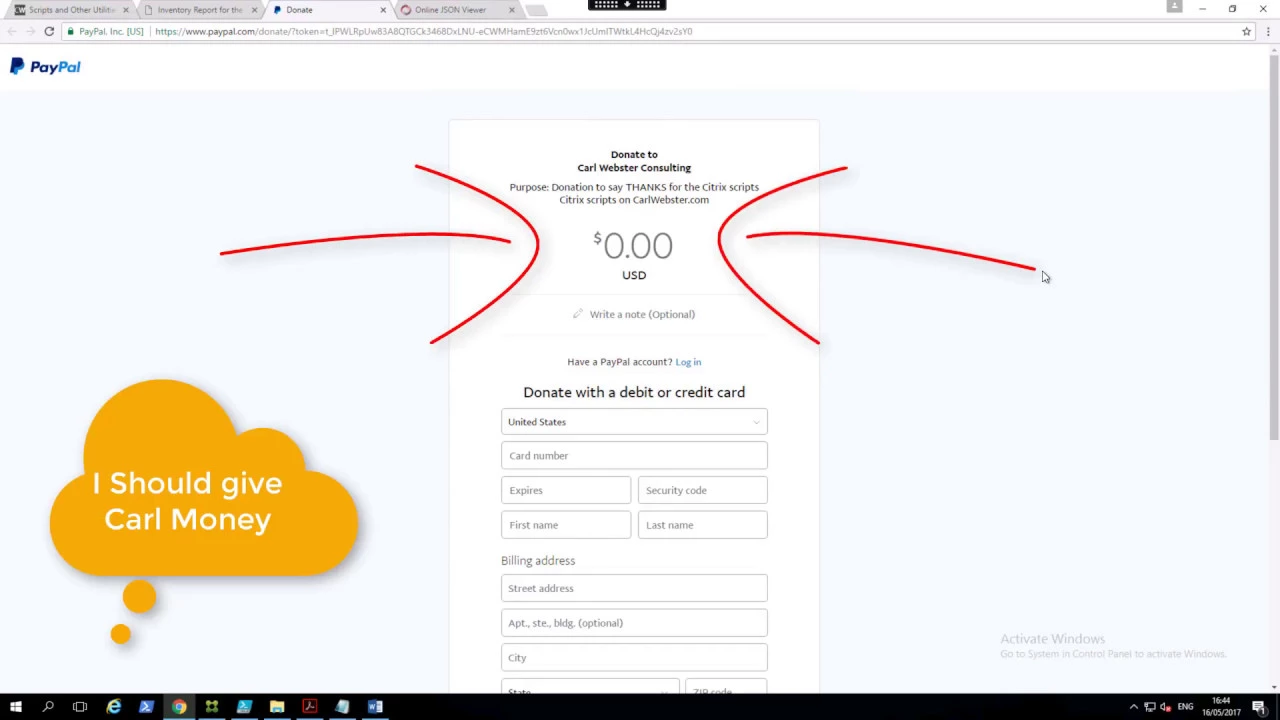1280x720 pixels.
Task: Click the ENG language indicator
Action: point(1185,707)
